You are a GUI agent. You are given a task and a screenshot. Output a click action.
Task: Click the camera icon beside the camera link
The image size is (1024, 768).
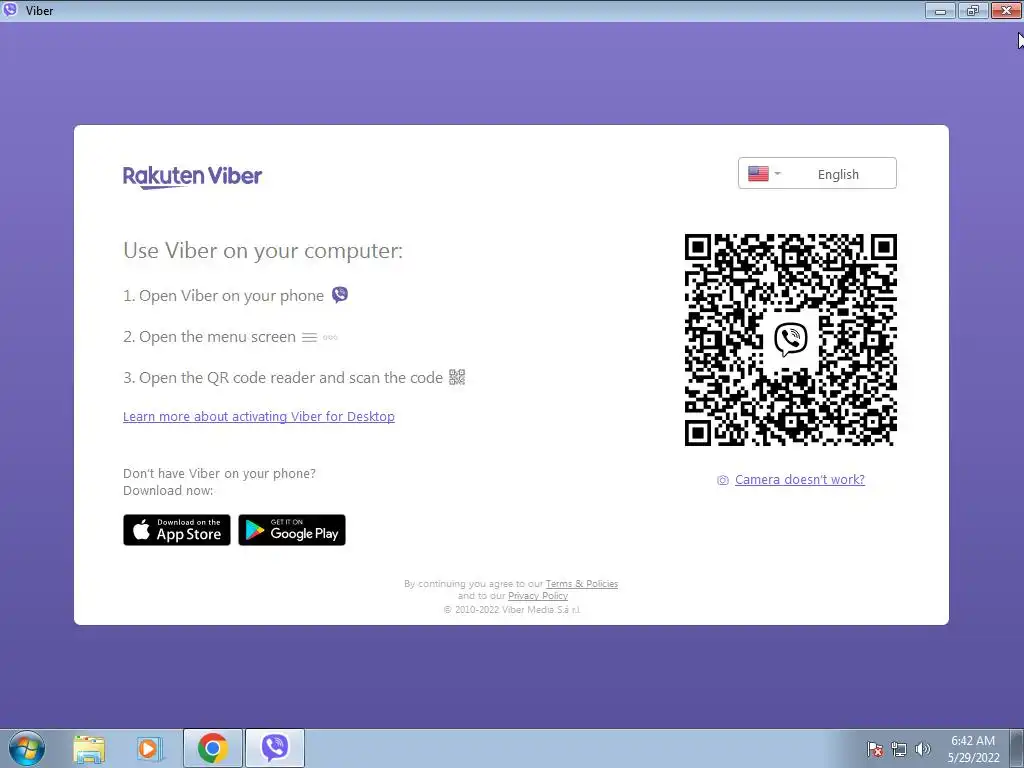pyautogui.click(x=723, y=480)
